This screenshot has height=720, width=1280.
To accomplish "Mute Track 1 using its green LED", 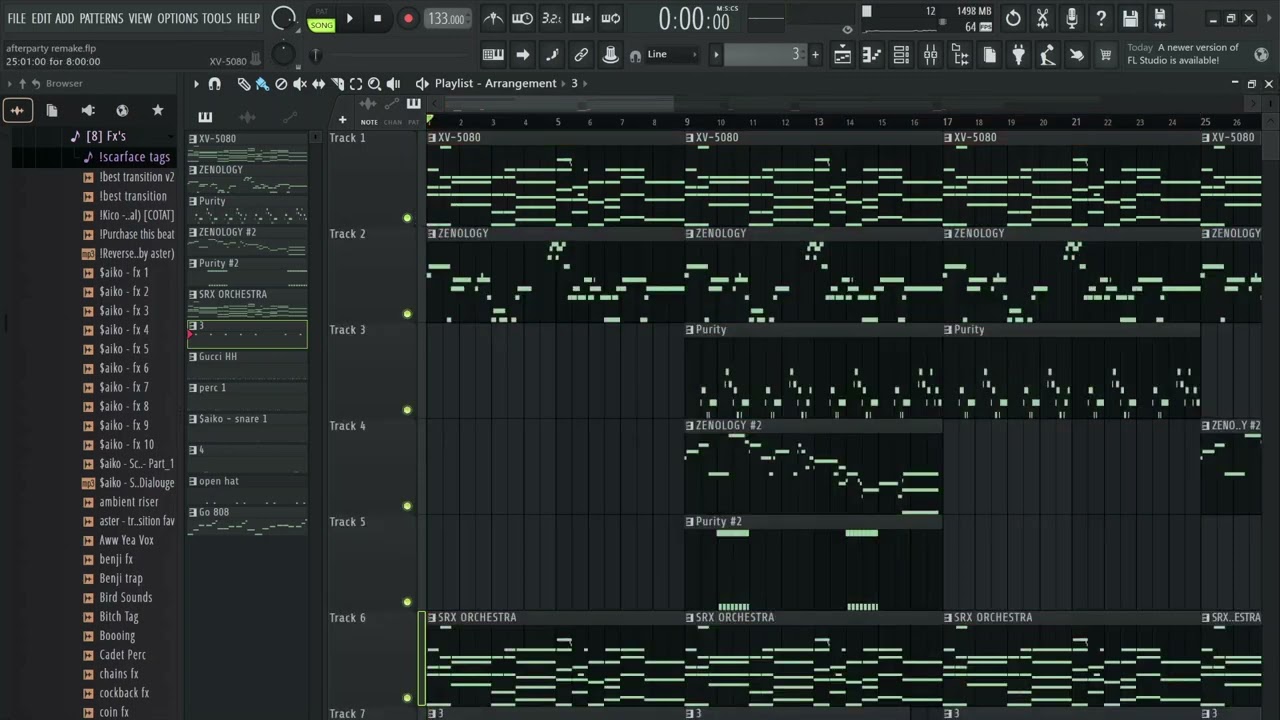I will tap(407, 218).
